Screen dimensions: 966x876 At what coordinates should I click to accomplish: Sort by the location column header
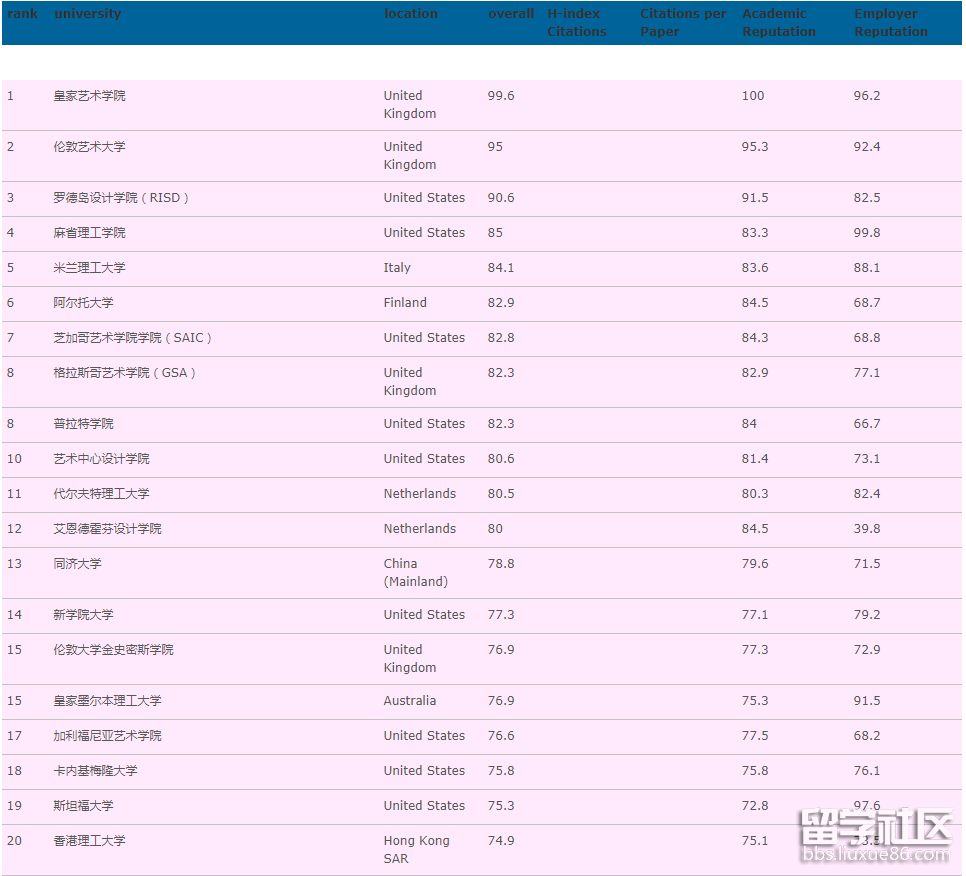[x=411, y=13]
